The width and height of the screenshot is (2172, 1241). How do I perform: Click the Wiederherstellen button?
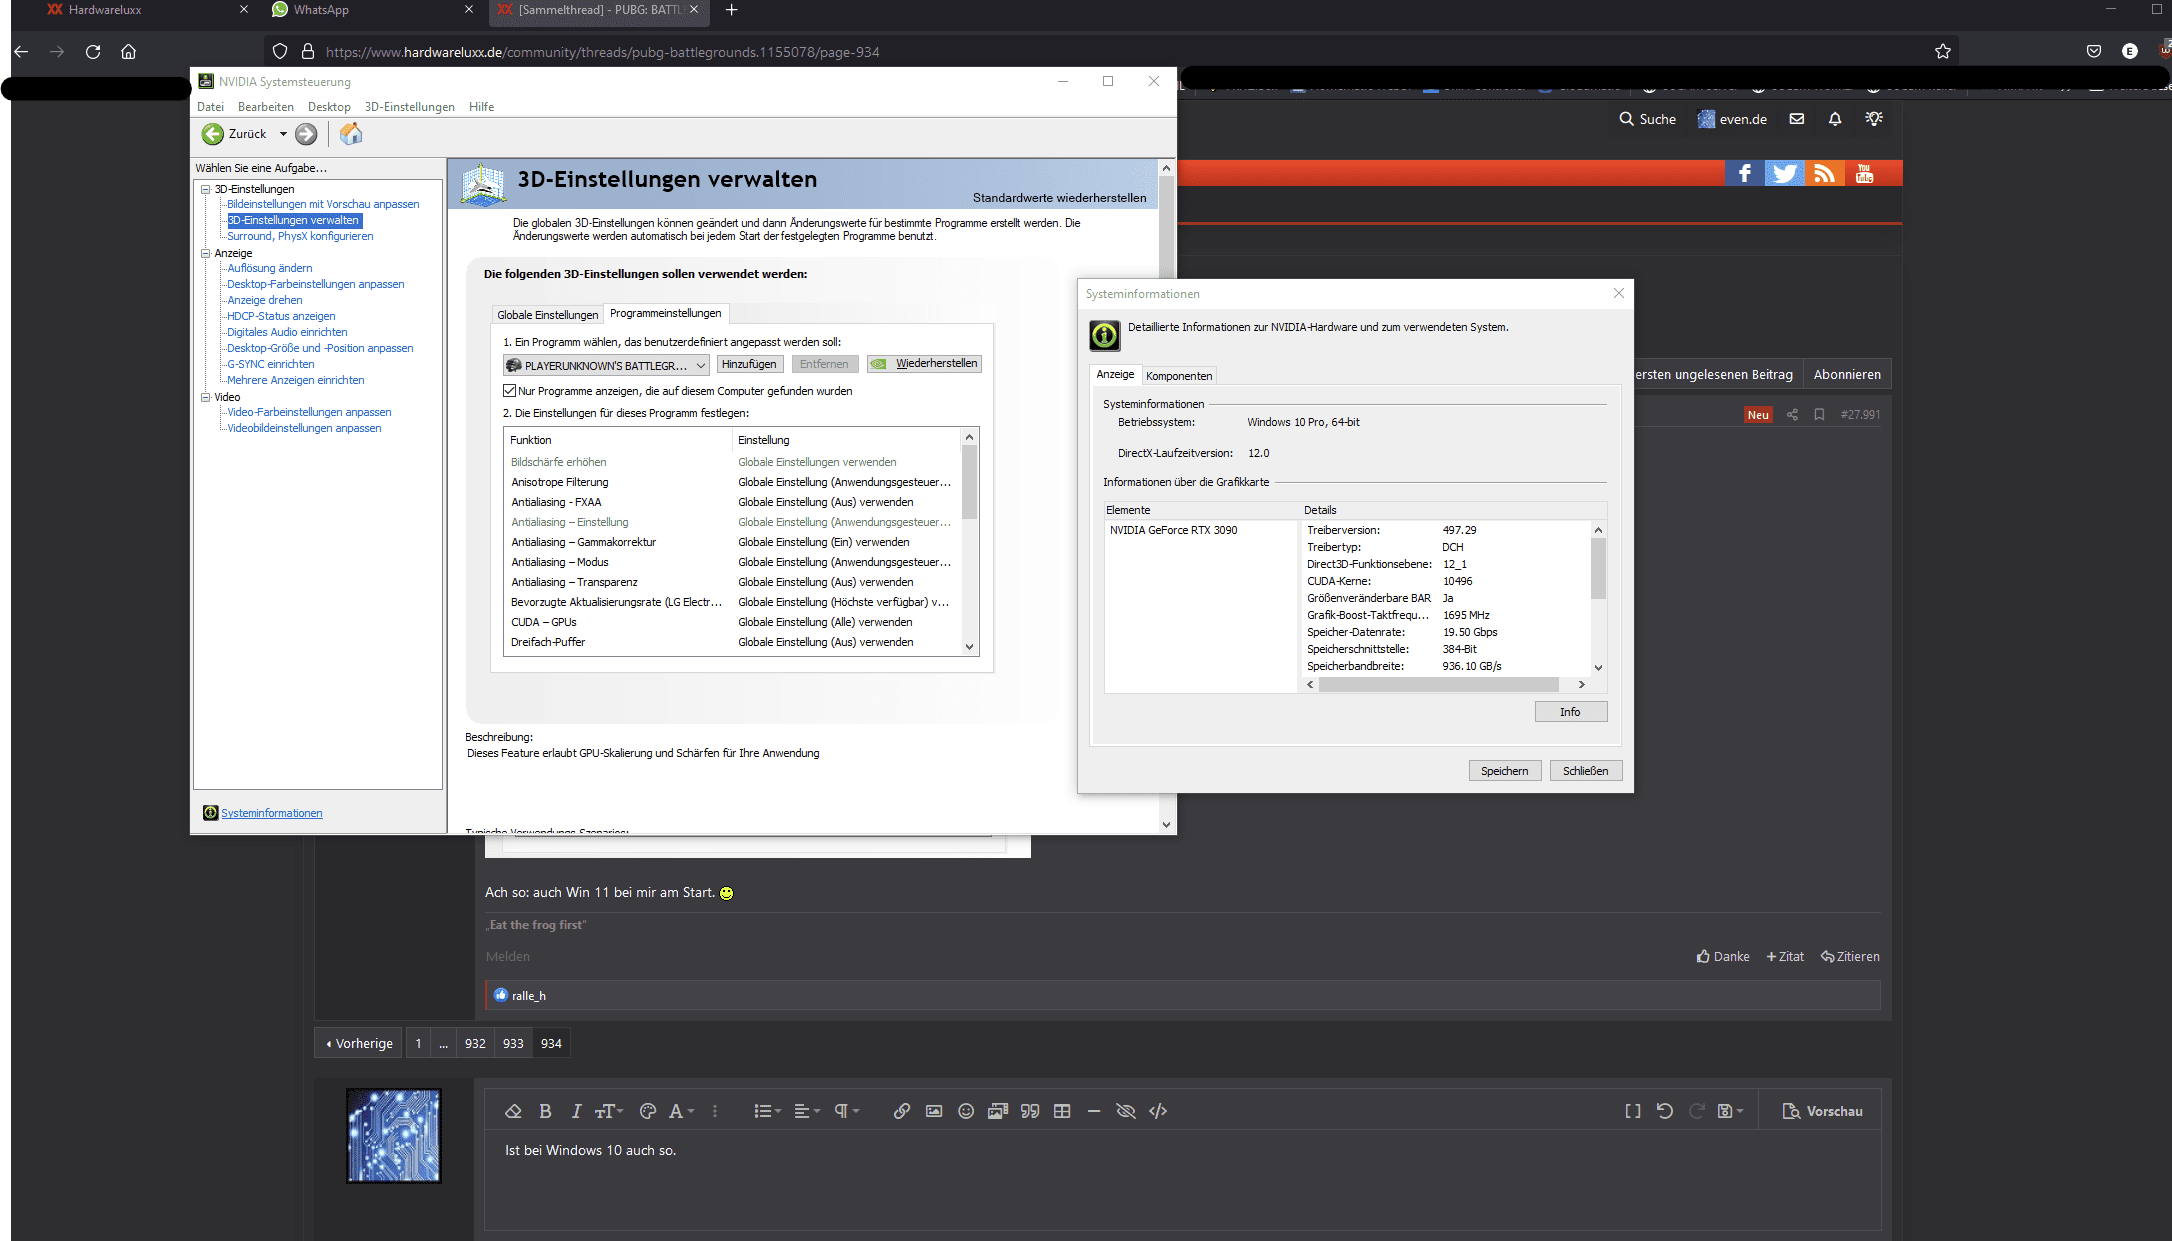[x=924, y=364]
